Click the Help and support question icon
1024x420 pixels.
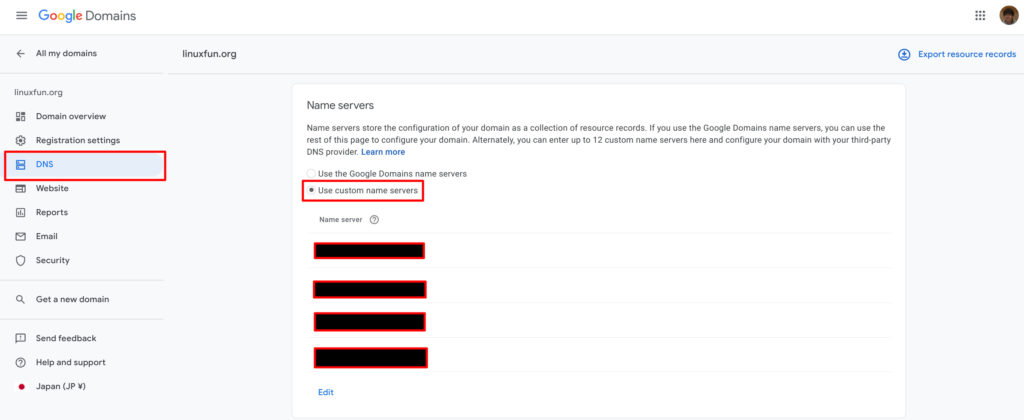(x=21, y=363)
